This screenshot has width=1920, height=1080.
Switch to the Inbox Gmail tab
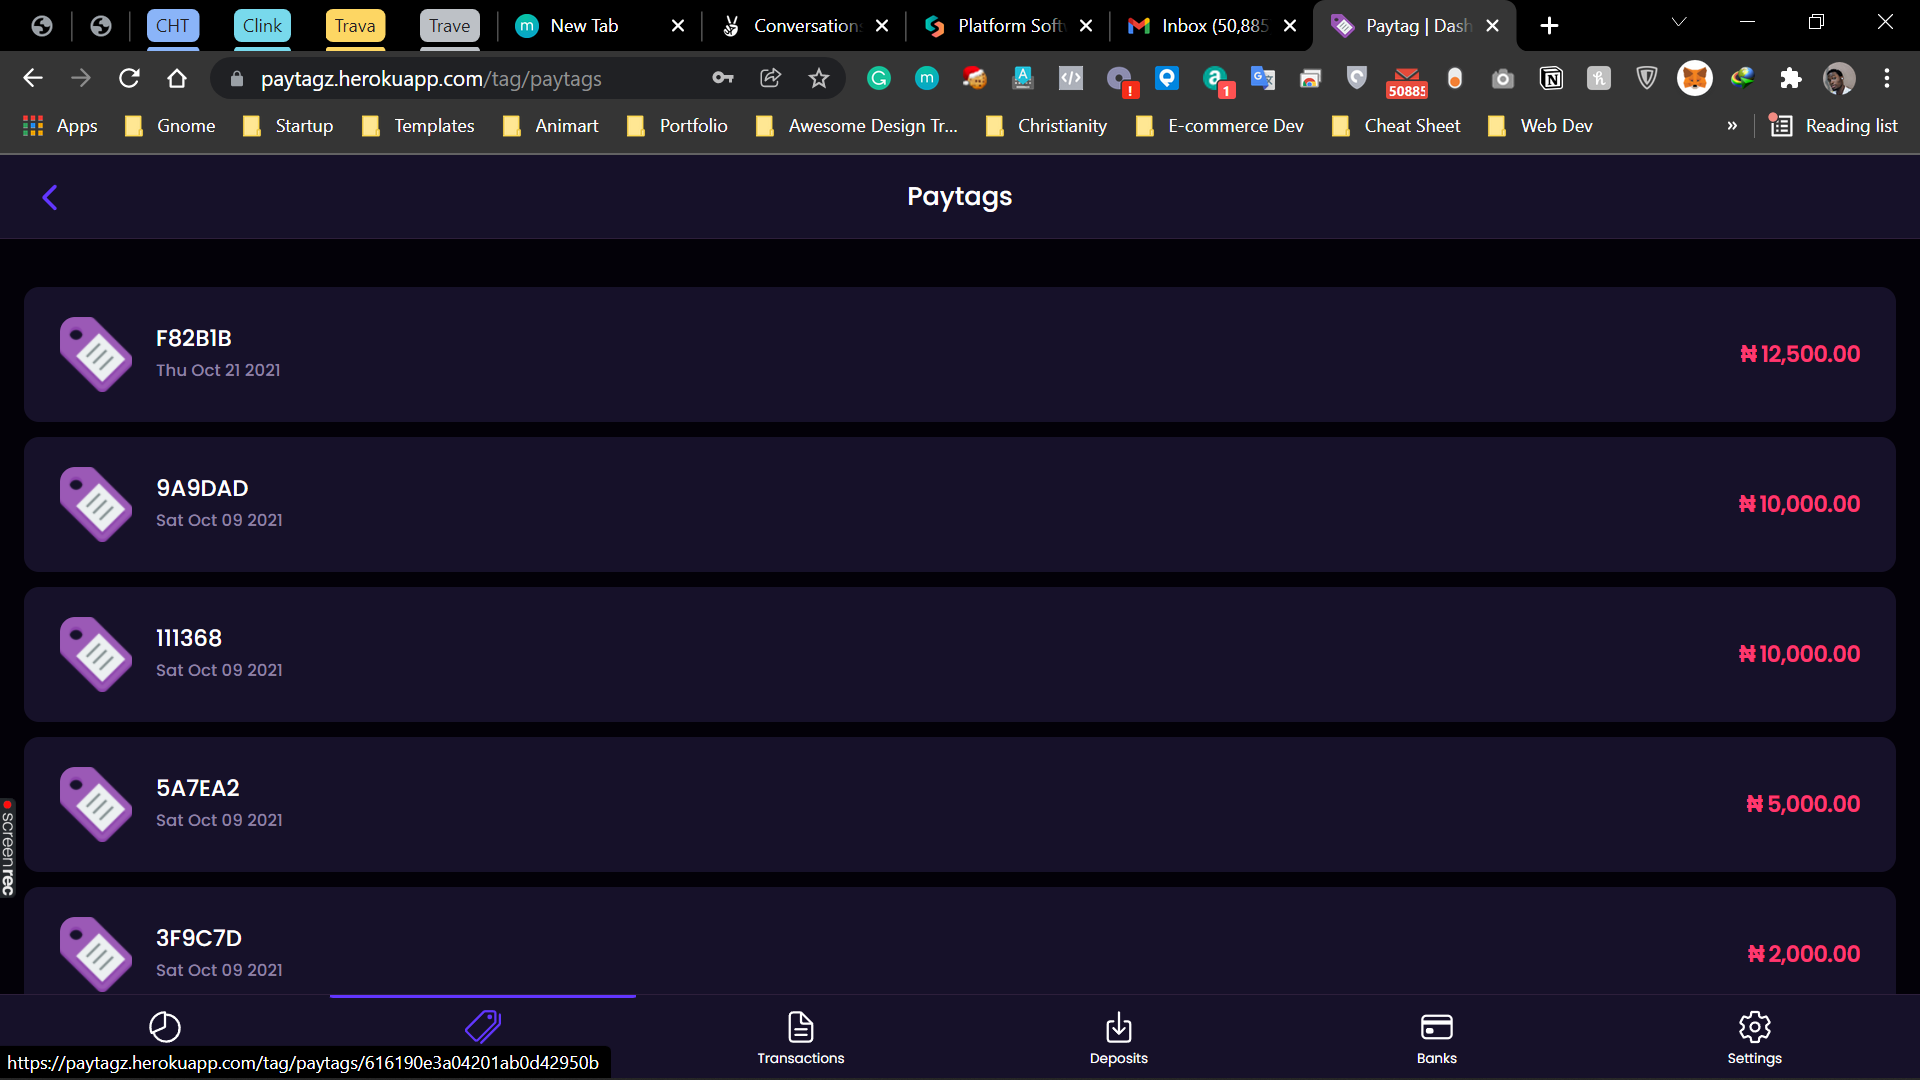pyautogui.click(x=1211, y=26)
